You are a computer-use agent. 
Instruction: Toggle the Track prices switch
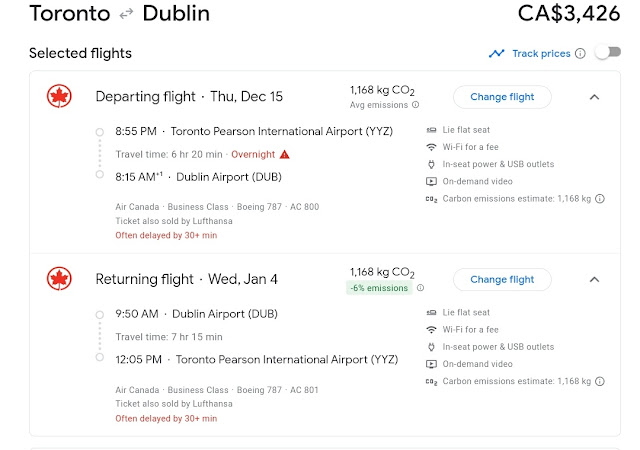607,53
